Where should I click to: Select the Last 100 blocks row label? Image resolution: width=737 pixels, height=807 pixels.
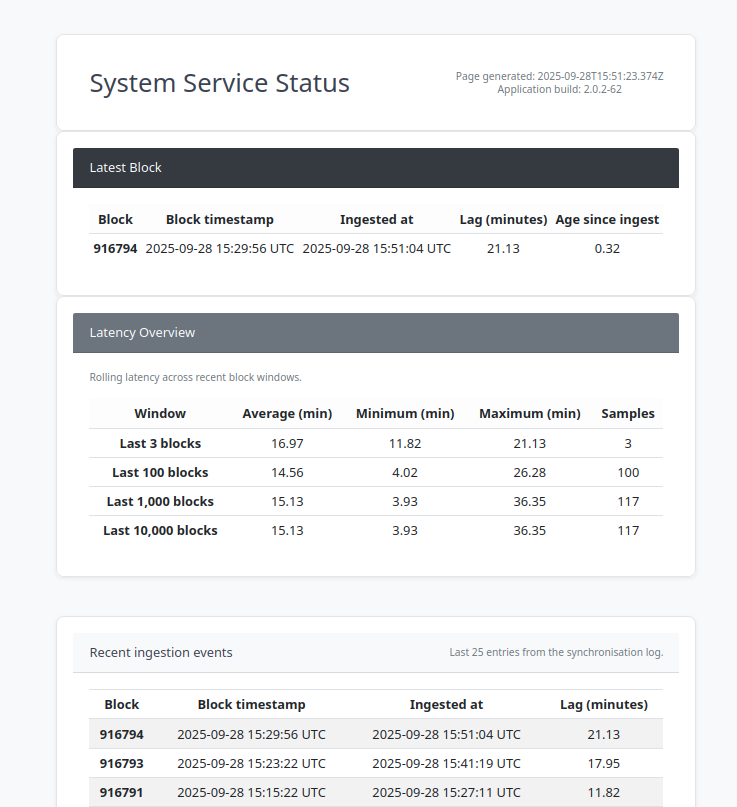[x=160, y=473]
